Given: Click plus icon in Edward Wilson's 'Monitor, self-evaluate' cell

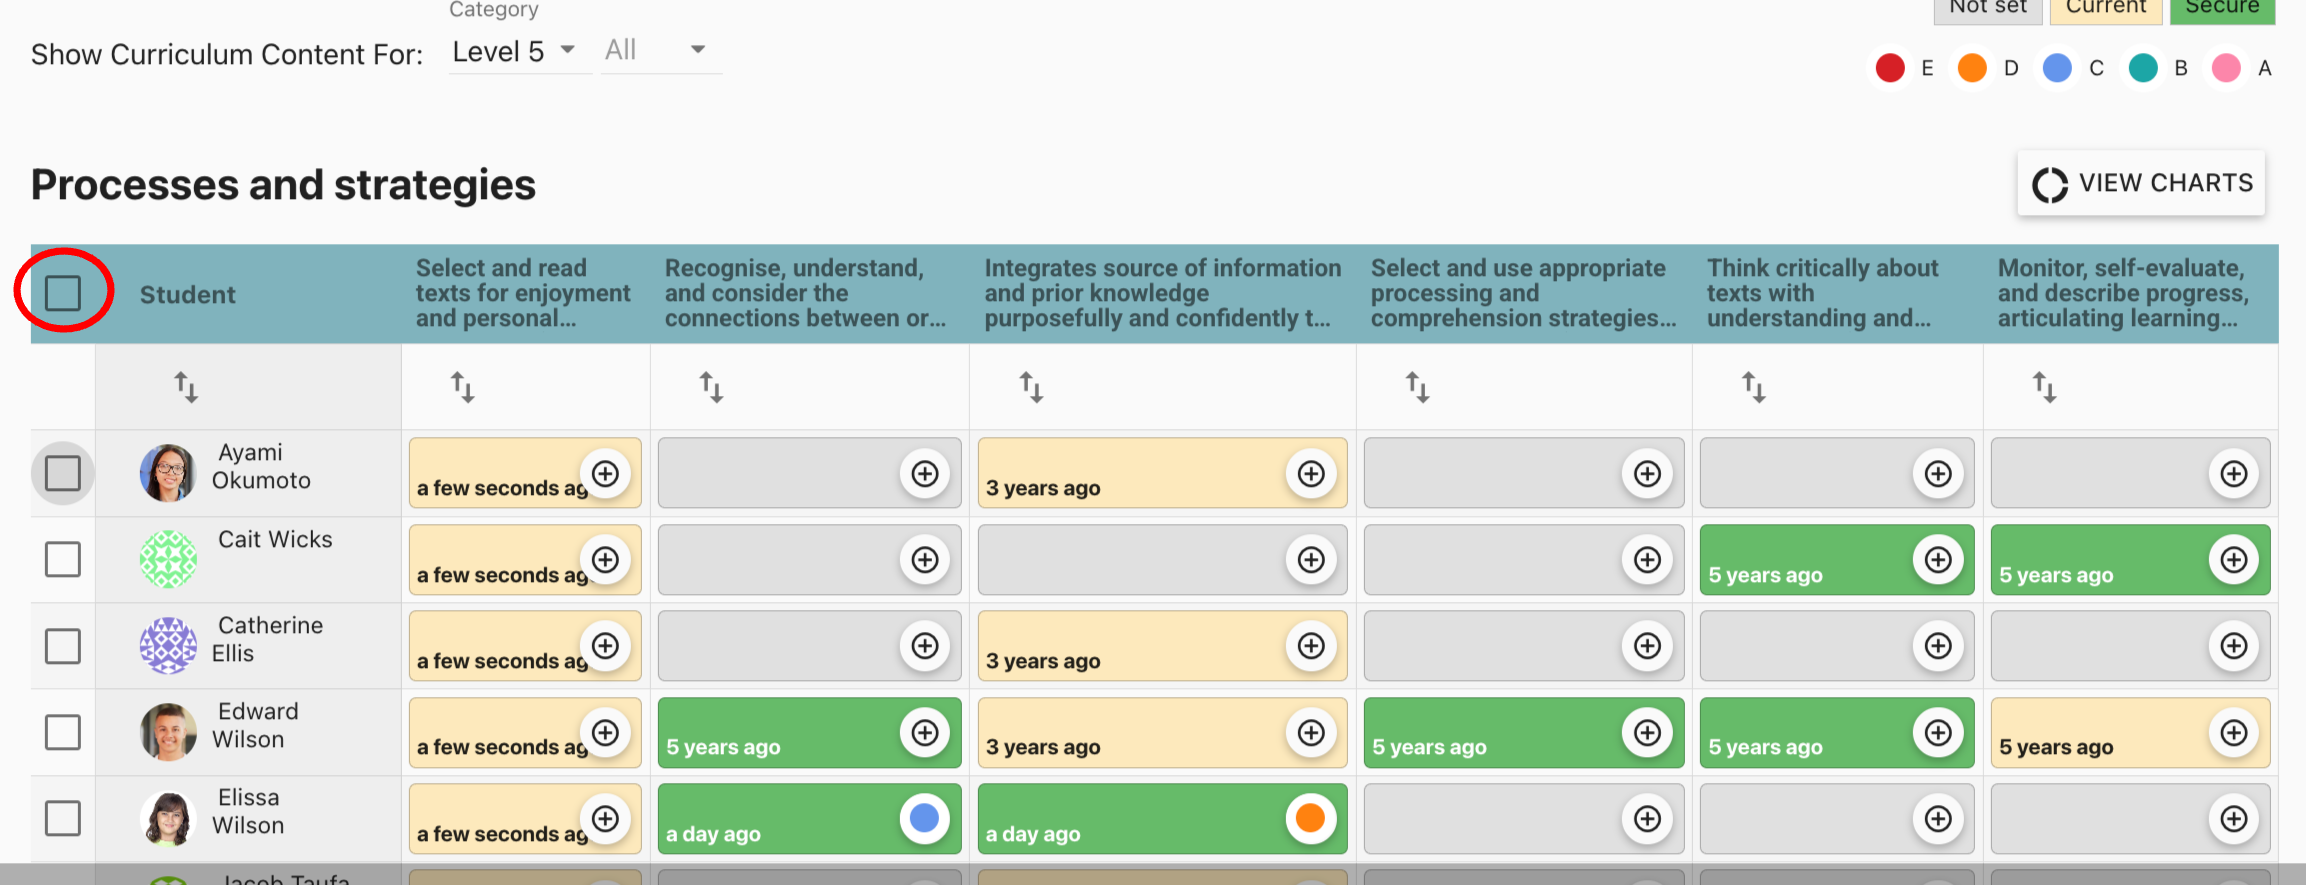Looking at the screenshot, I should pyautogui.click(x=2233, y=732).
